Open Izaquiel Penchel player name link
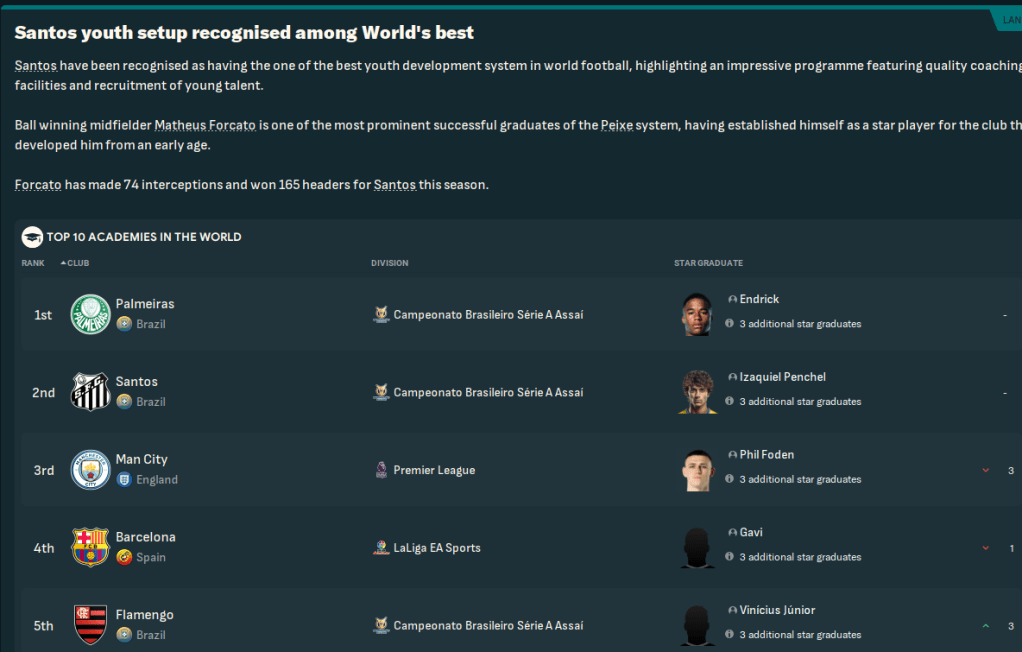Image resolution: width=1022 pixels, height=652 pixels. click(x=782, y=377)
